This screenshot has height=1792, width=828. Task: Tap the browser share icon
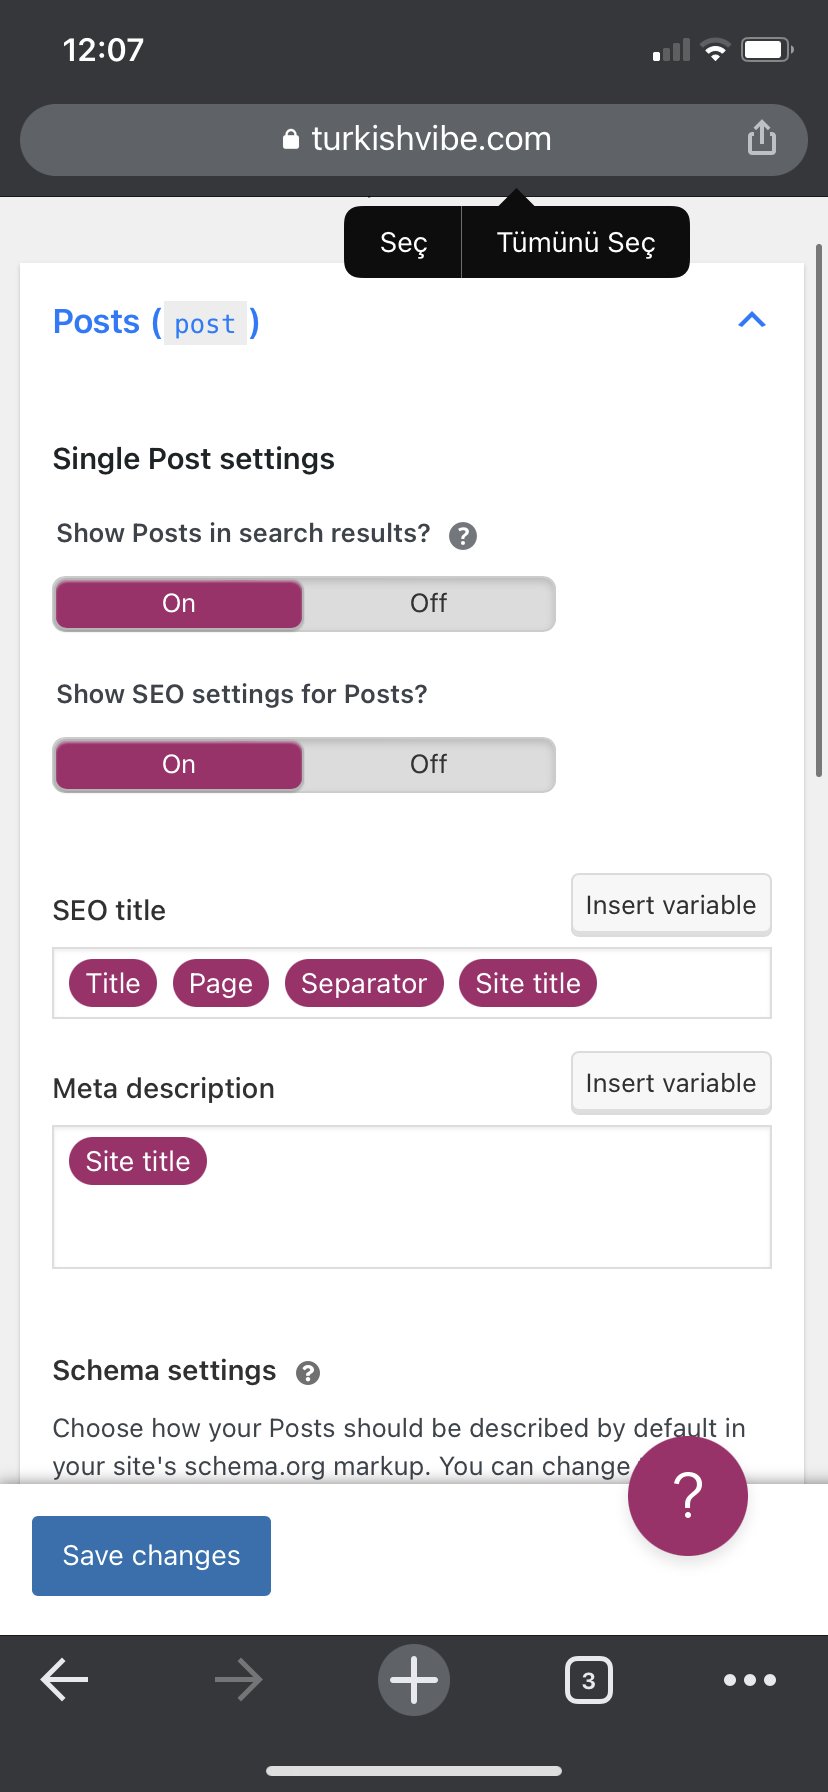point(762,138)
